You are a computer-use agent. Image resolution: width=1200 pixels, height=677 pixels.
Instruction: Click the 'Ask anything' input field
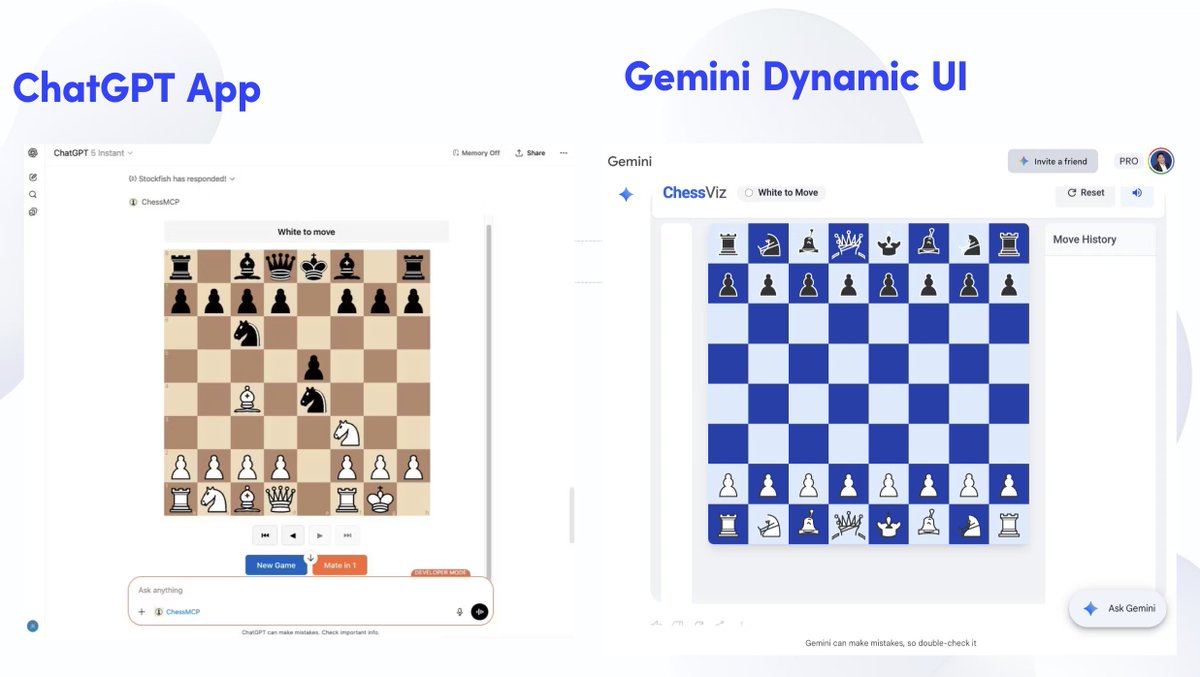tap(310, 590)
